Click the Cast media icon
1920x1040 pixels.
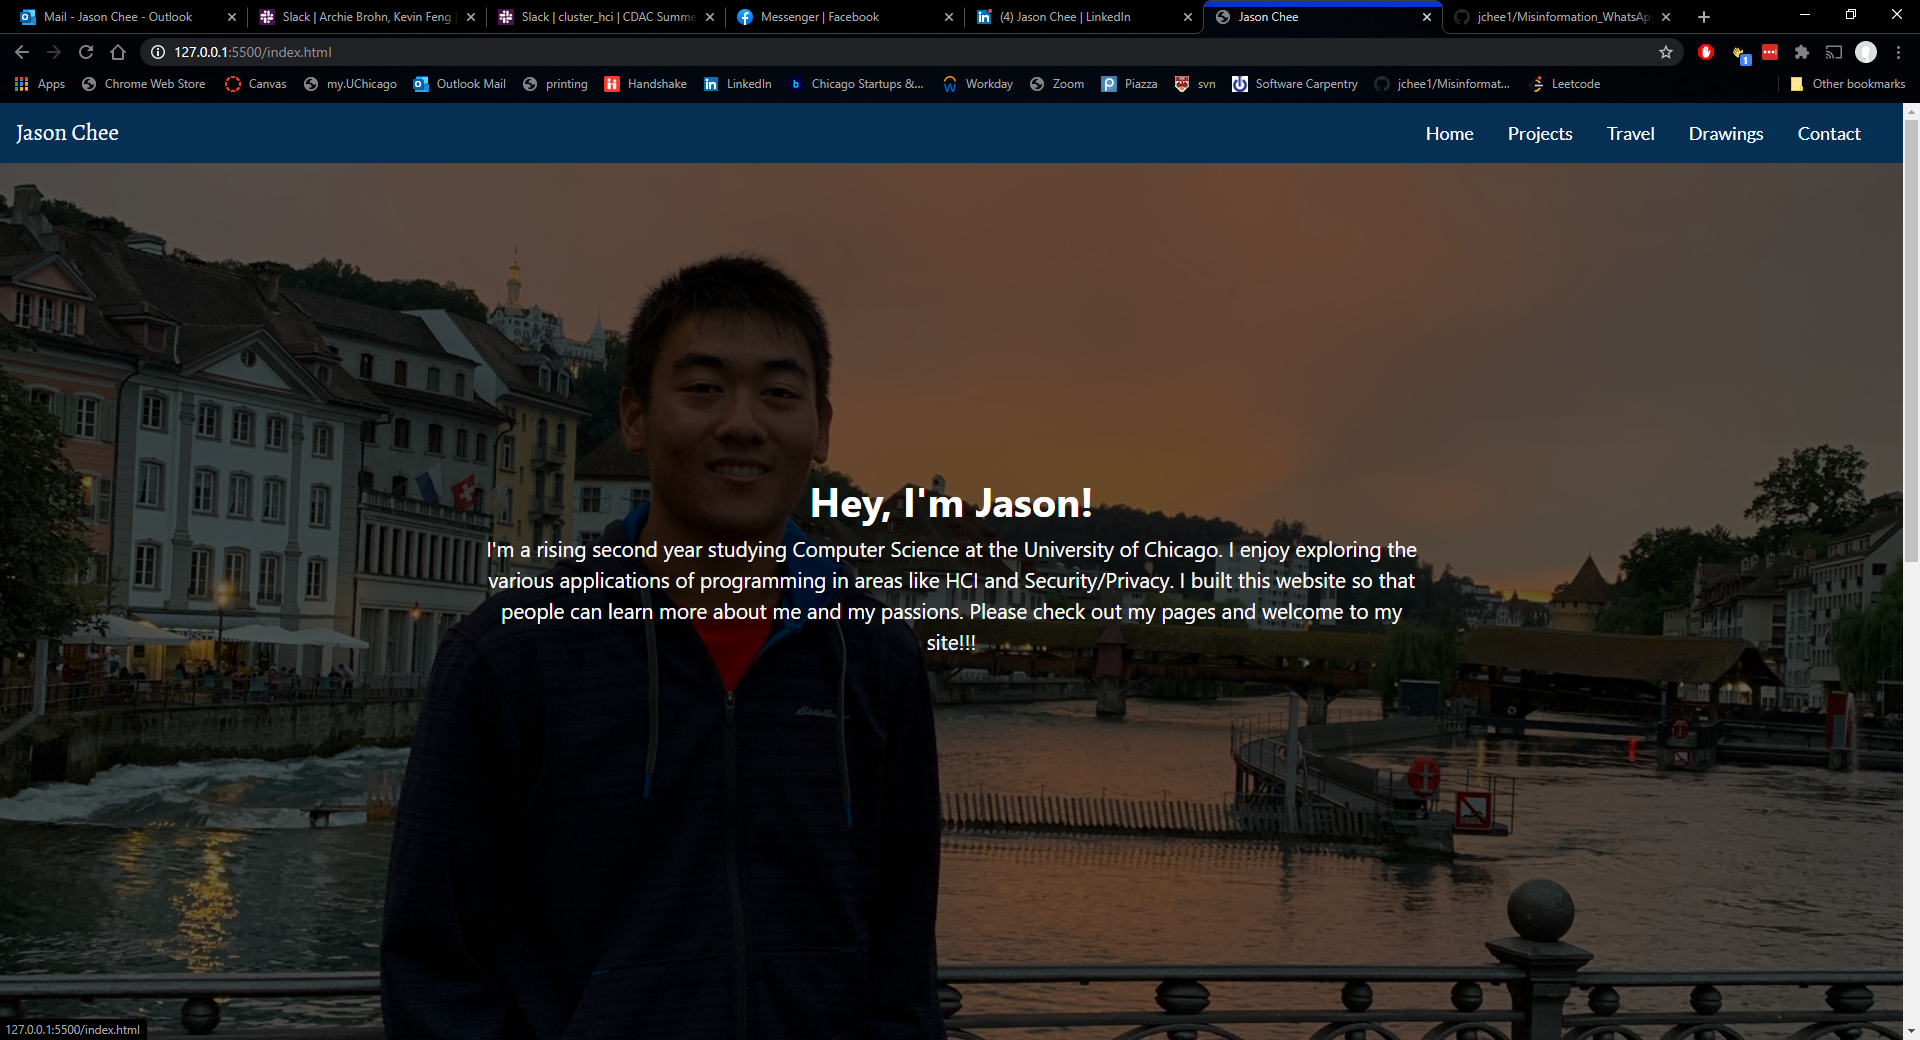coord(1834,52)
